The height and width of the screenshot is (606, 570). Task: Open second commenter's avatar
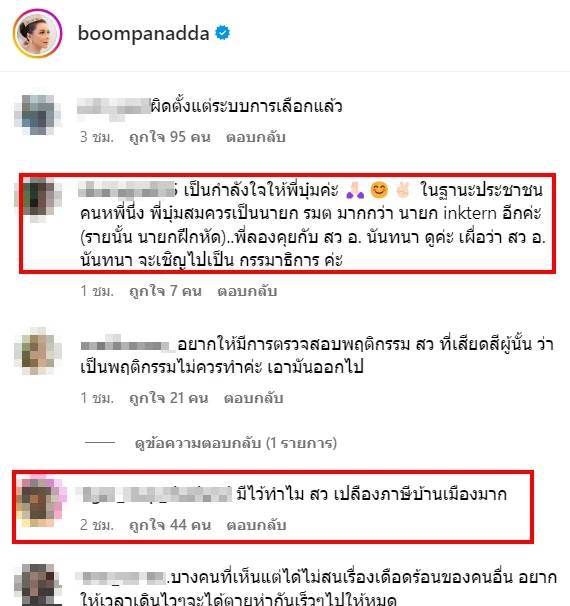38,200
